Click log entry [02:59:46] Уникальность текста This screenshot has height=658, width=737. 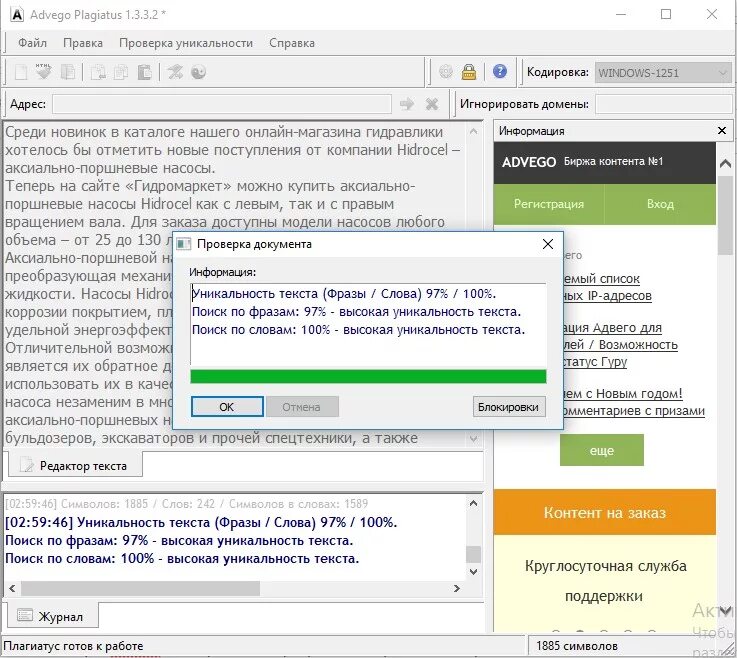pos(201,522)
